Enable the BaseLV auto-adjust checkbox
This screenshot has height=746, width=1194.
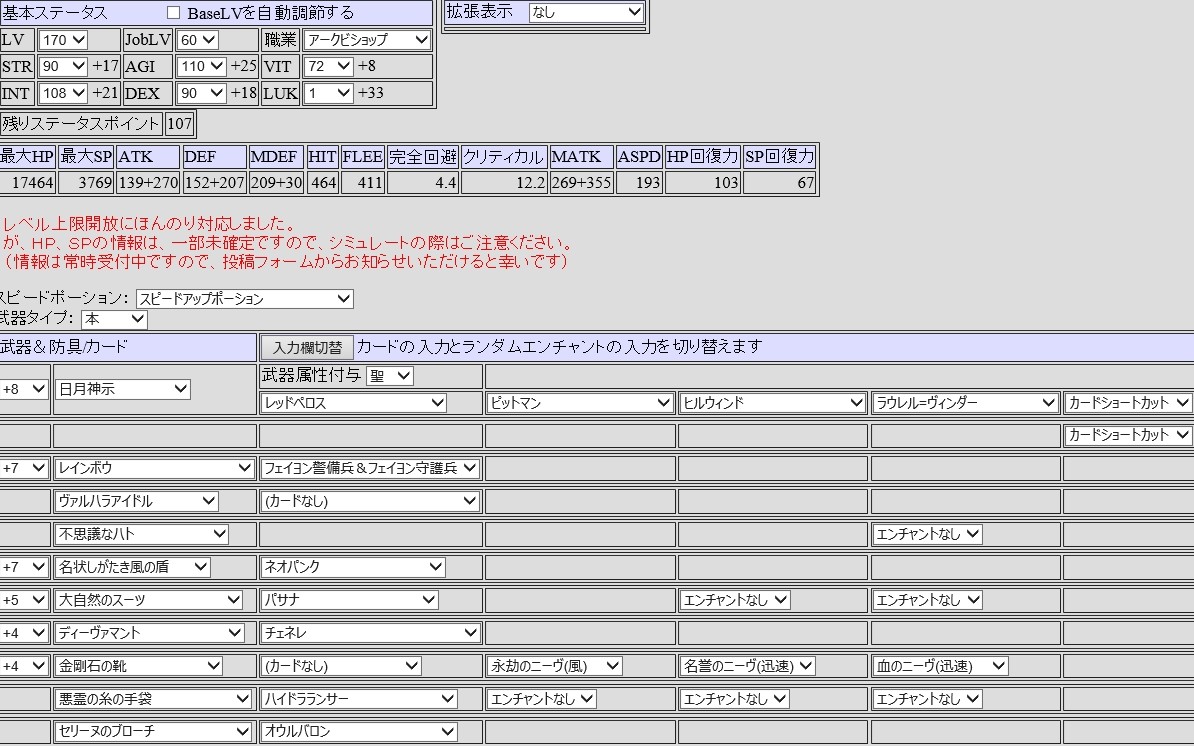(174, 13)
